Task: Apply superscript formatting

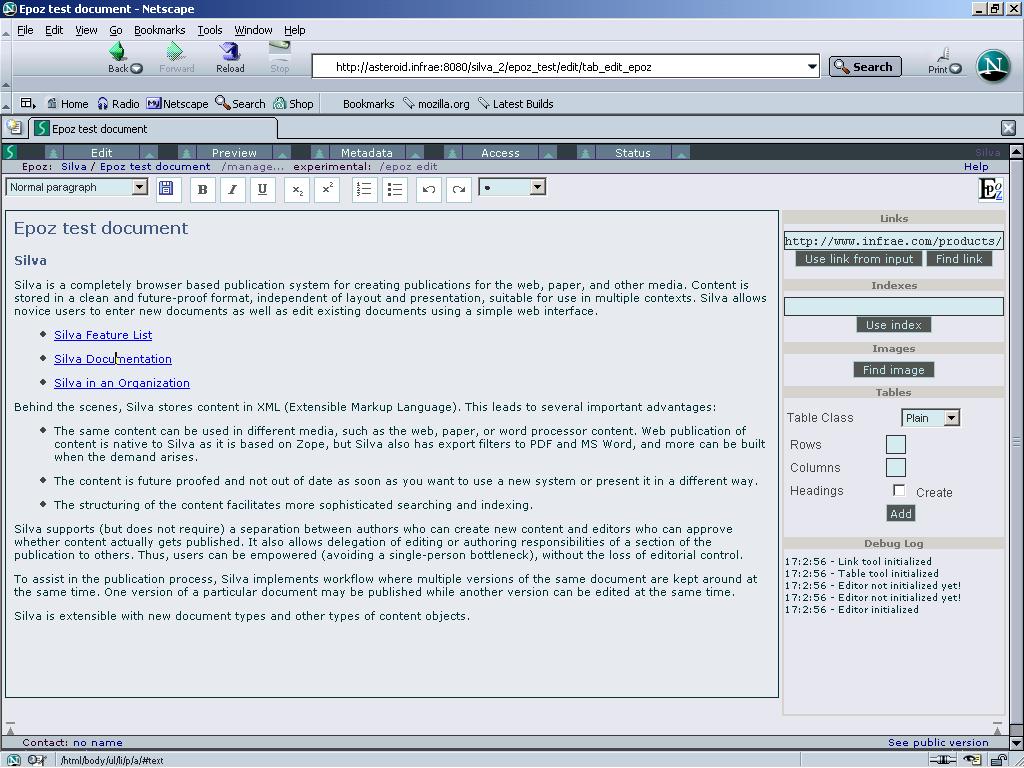Action: point(327,189)
